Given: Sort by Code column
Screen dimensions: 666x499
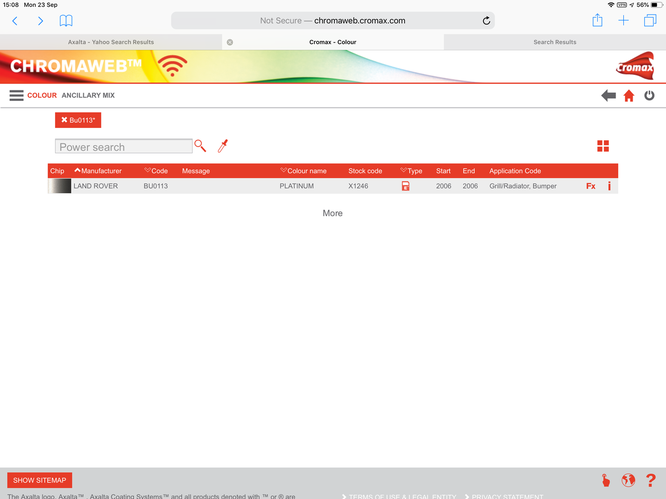Looking at the screenshot, I should (x=156, y=171).
